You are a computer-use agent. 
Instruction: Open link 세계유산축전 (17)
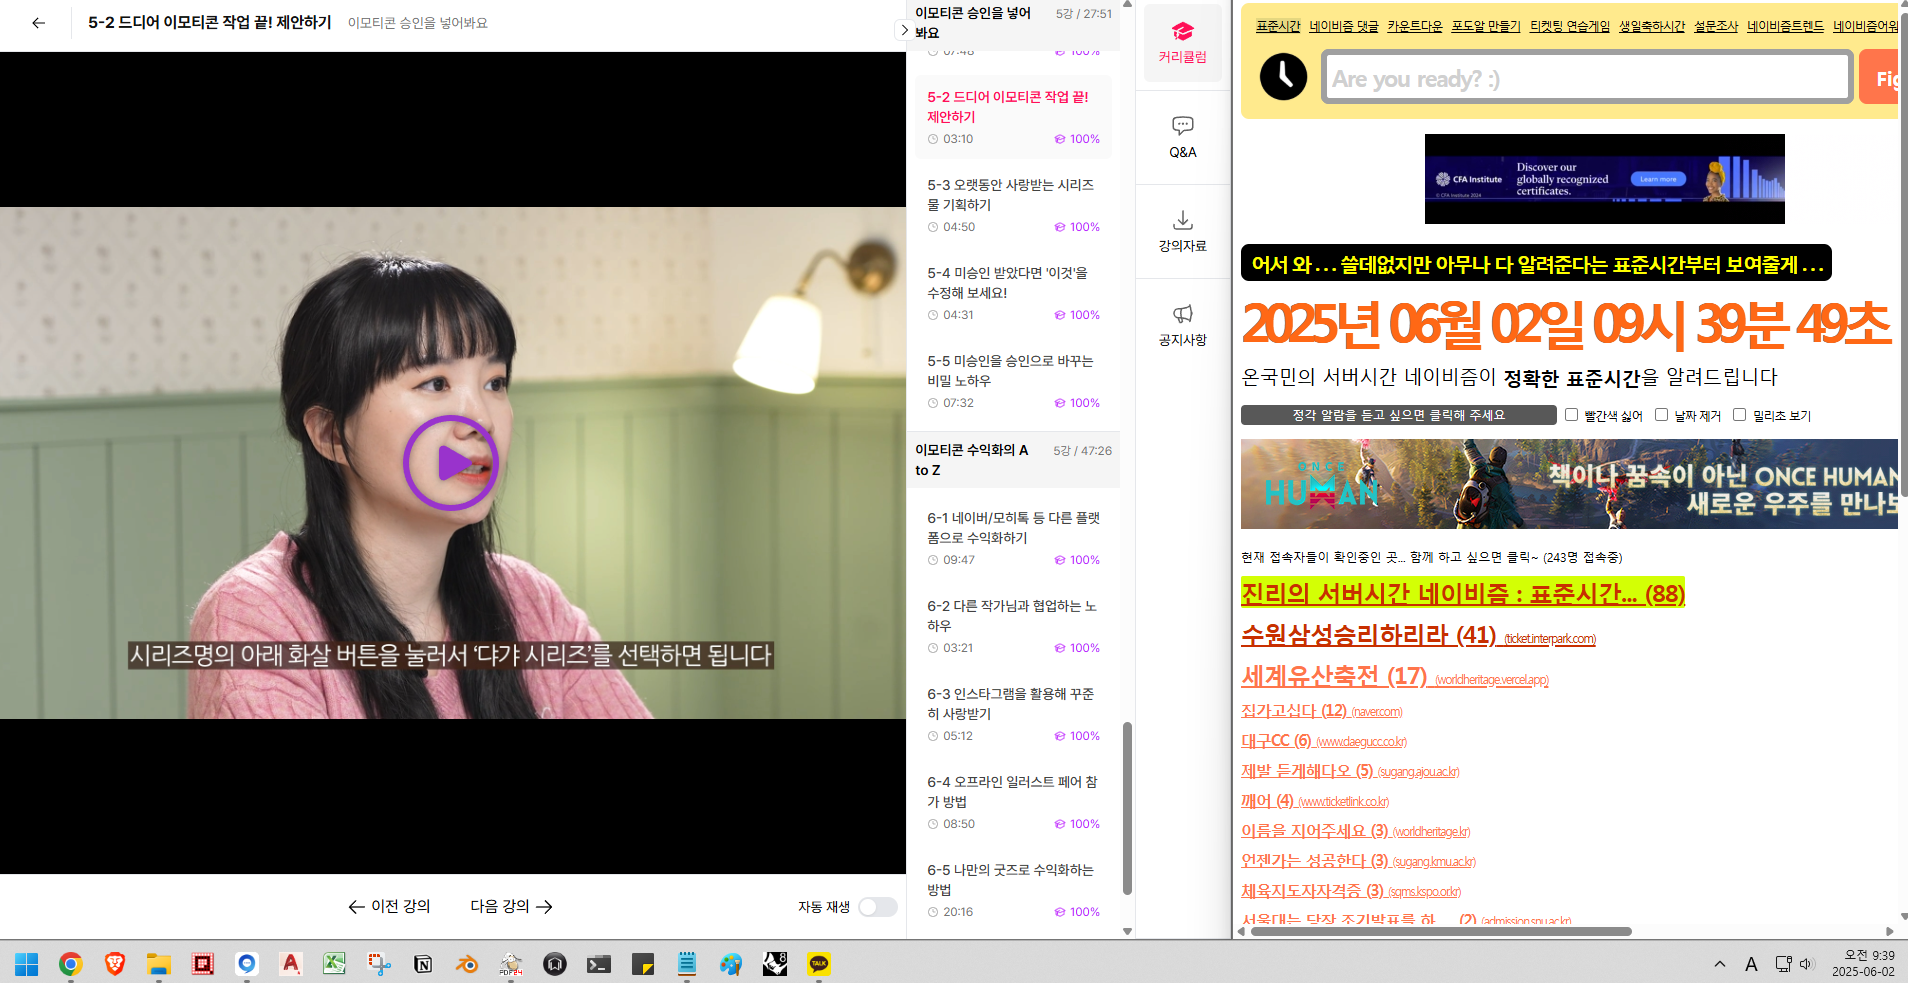point(1394,677)
